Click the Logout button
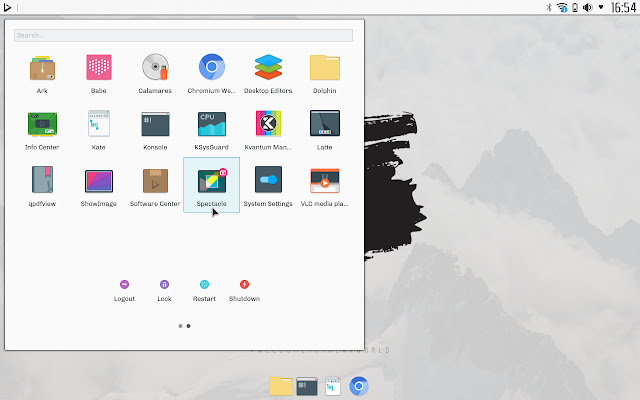 click(x=124, y=291)
